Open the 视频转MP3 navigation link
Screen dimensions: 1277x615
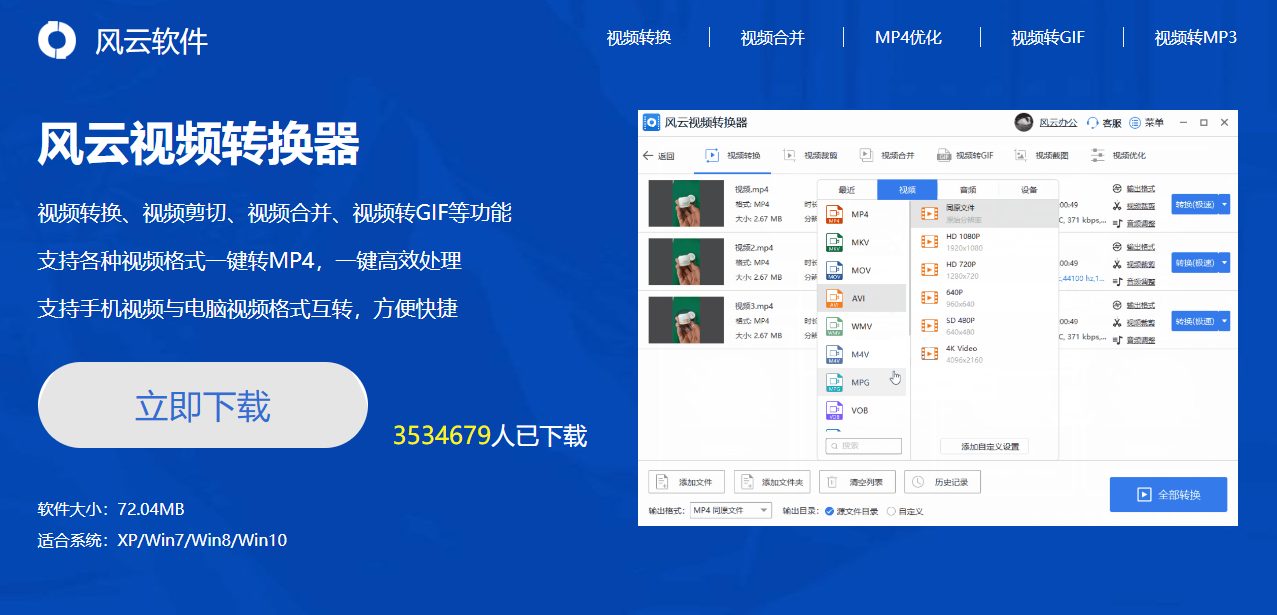pos(1196,38)
